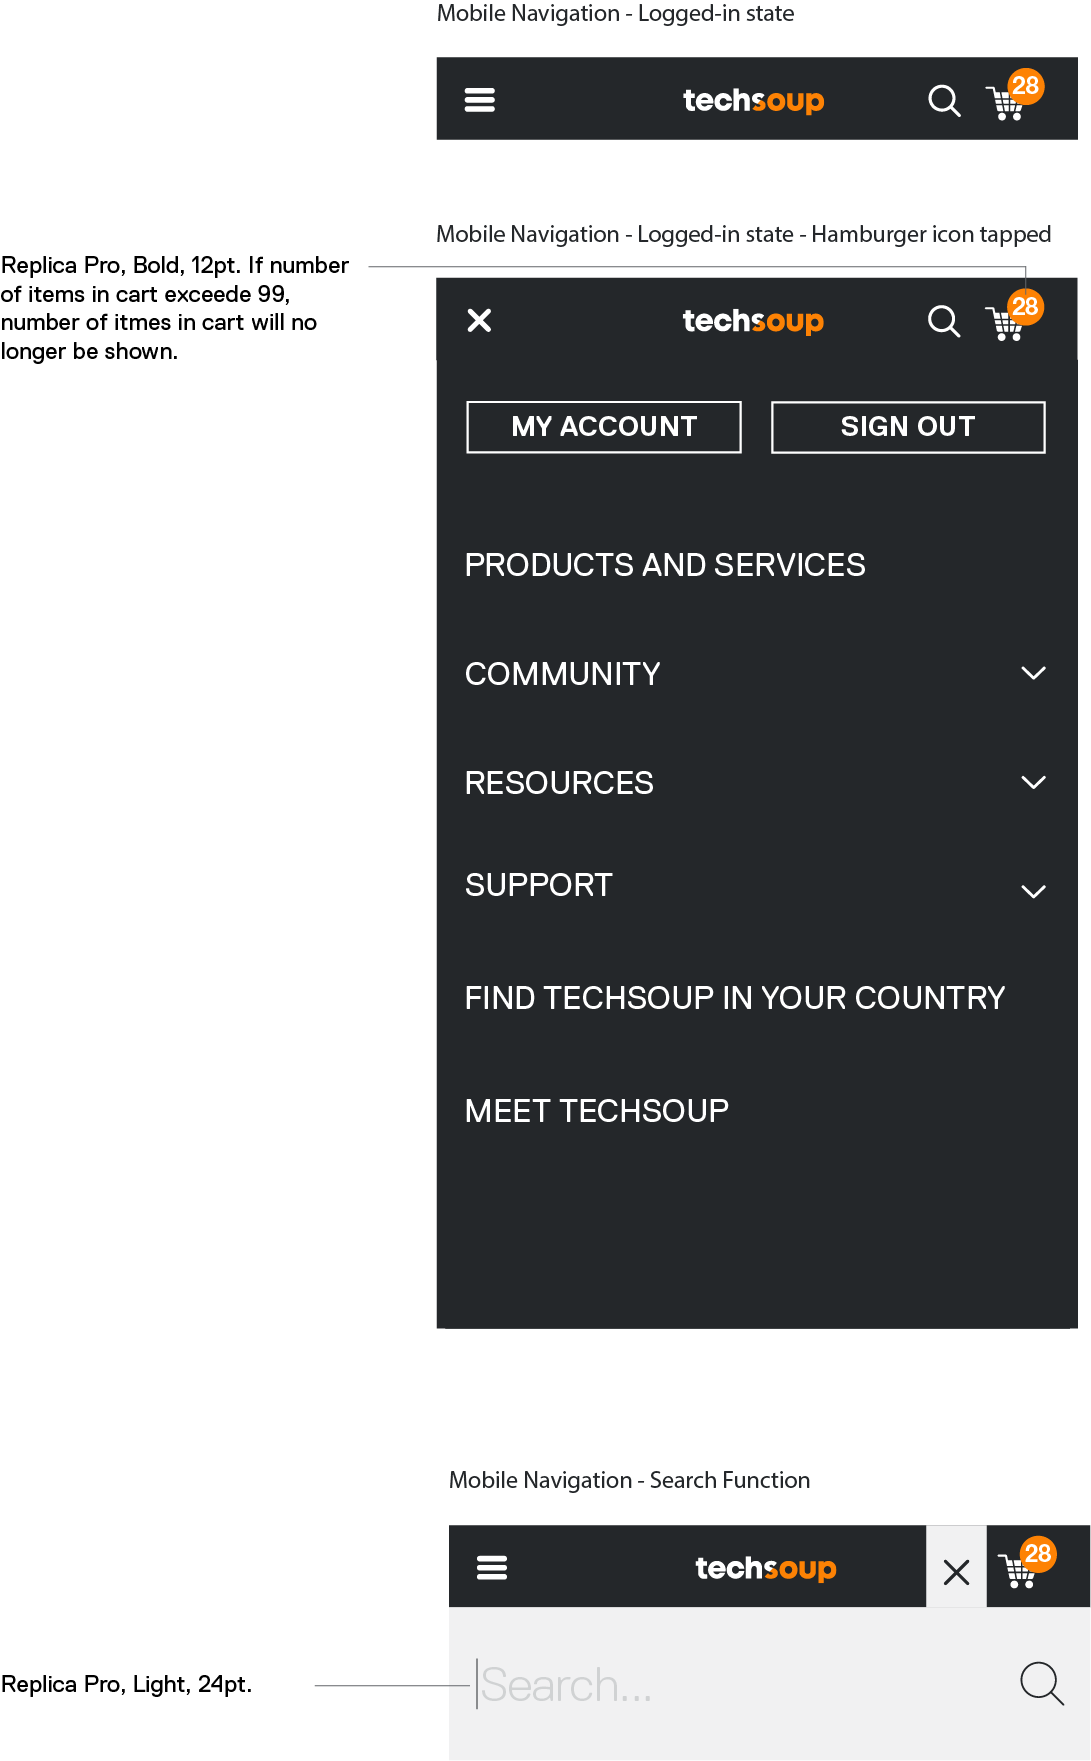This screenshot has width=1091, height=1761.
Task: Select Products and Services menu item
Action: [665, 565]
